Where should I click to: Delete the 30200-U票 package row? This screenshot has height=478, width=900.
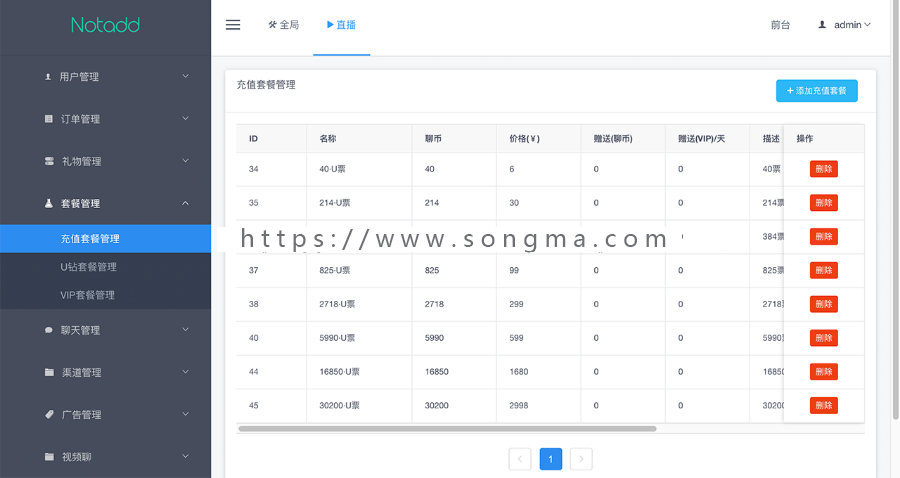824,406
